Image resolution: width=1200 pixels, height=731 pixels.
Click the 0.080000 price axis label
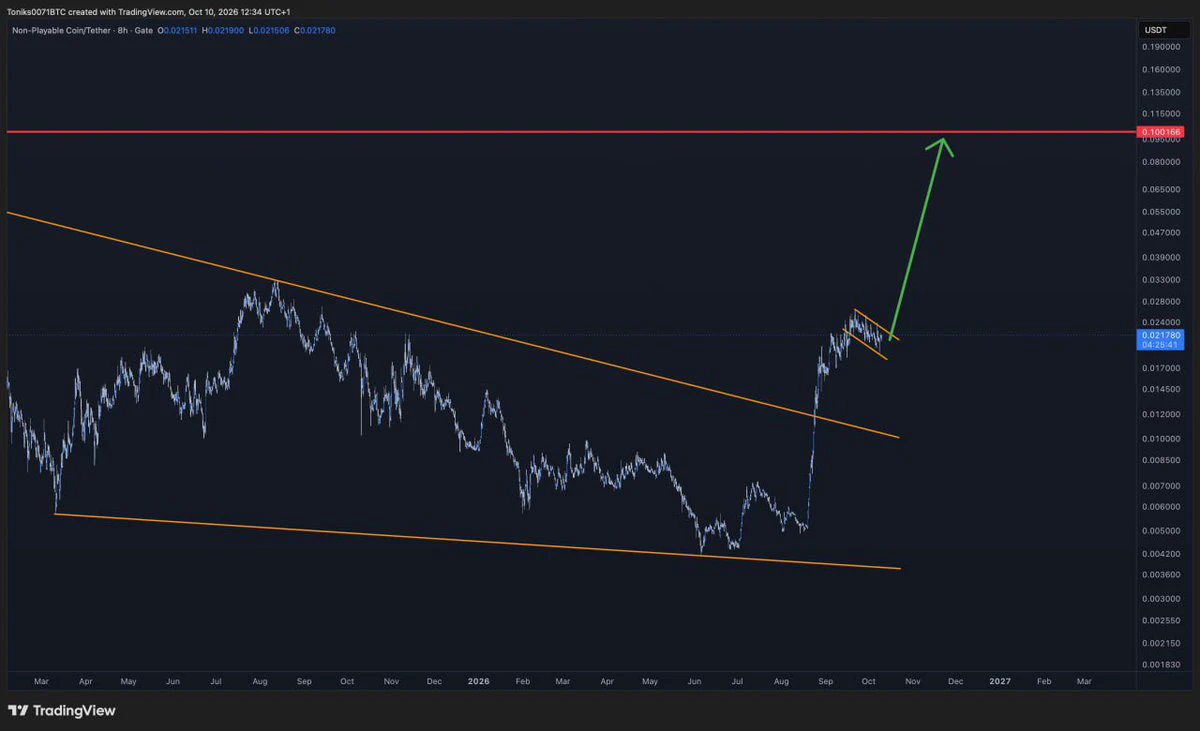[1162, 162]
